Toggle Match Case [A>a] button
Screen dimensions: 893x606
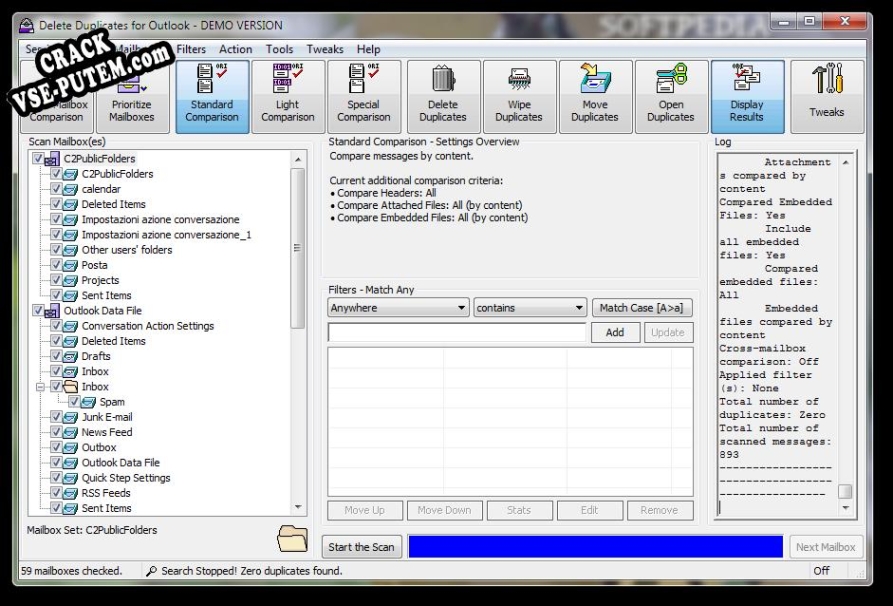(642, 308)
